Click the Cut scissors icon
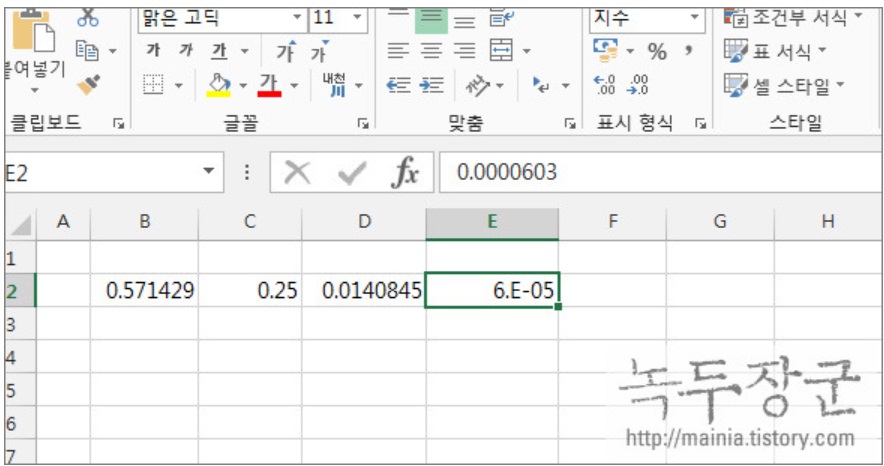 [87, 17]
